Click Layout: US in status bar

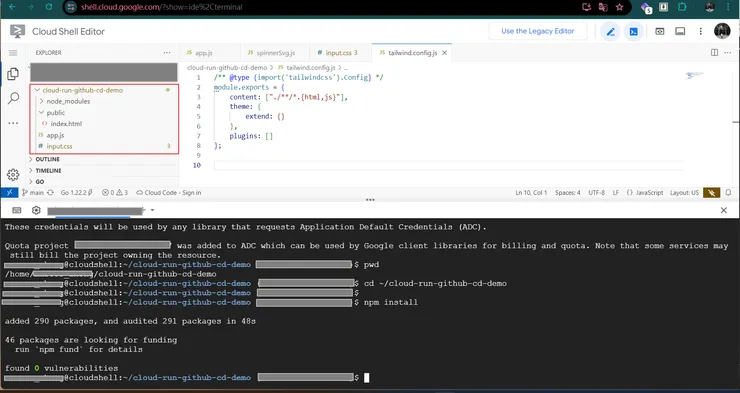[x=684, y=193]
